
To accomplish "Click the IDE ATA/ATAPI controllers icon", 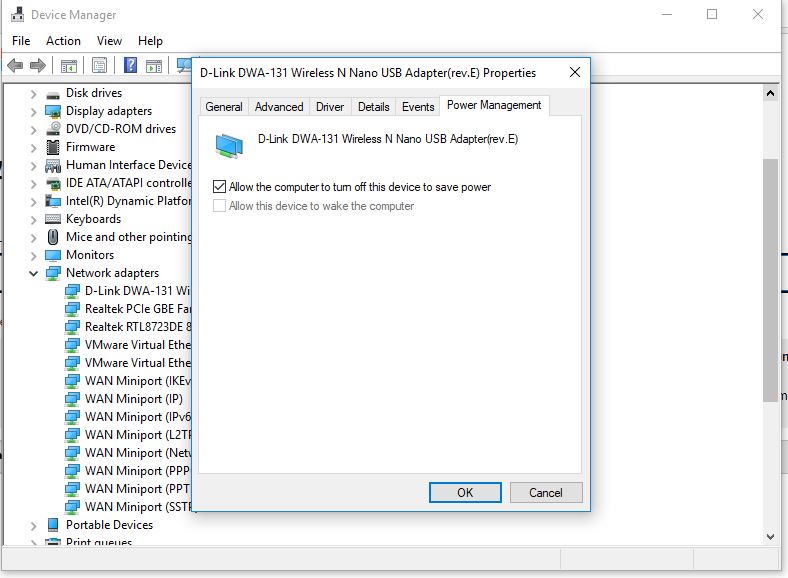I will tap(53, 183).
